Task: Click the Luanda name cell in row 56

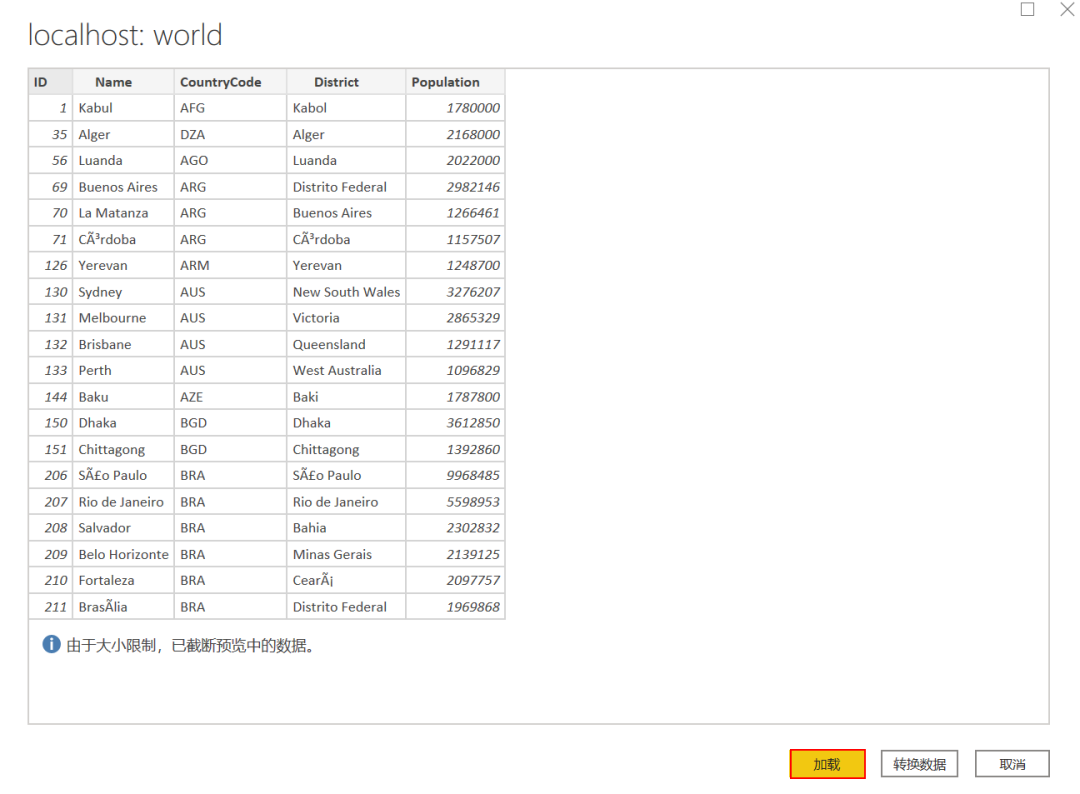Action: tap(123, 160)
